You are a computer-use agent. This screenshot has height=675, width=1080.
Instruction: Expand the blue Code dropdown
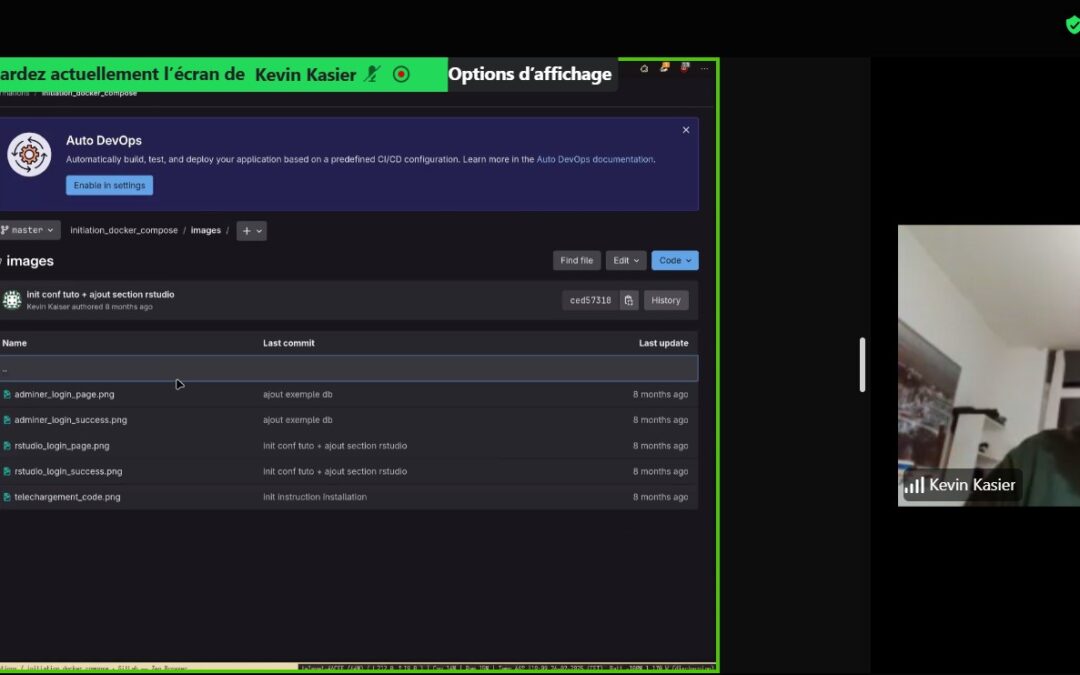point(675,261)
